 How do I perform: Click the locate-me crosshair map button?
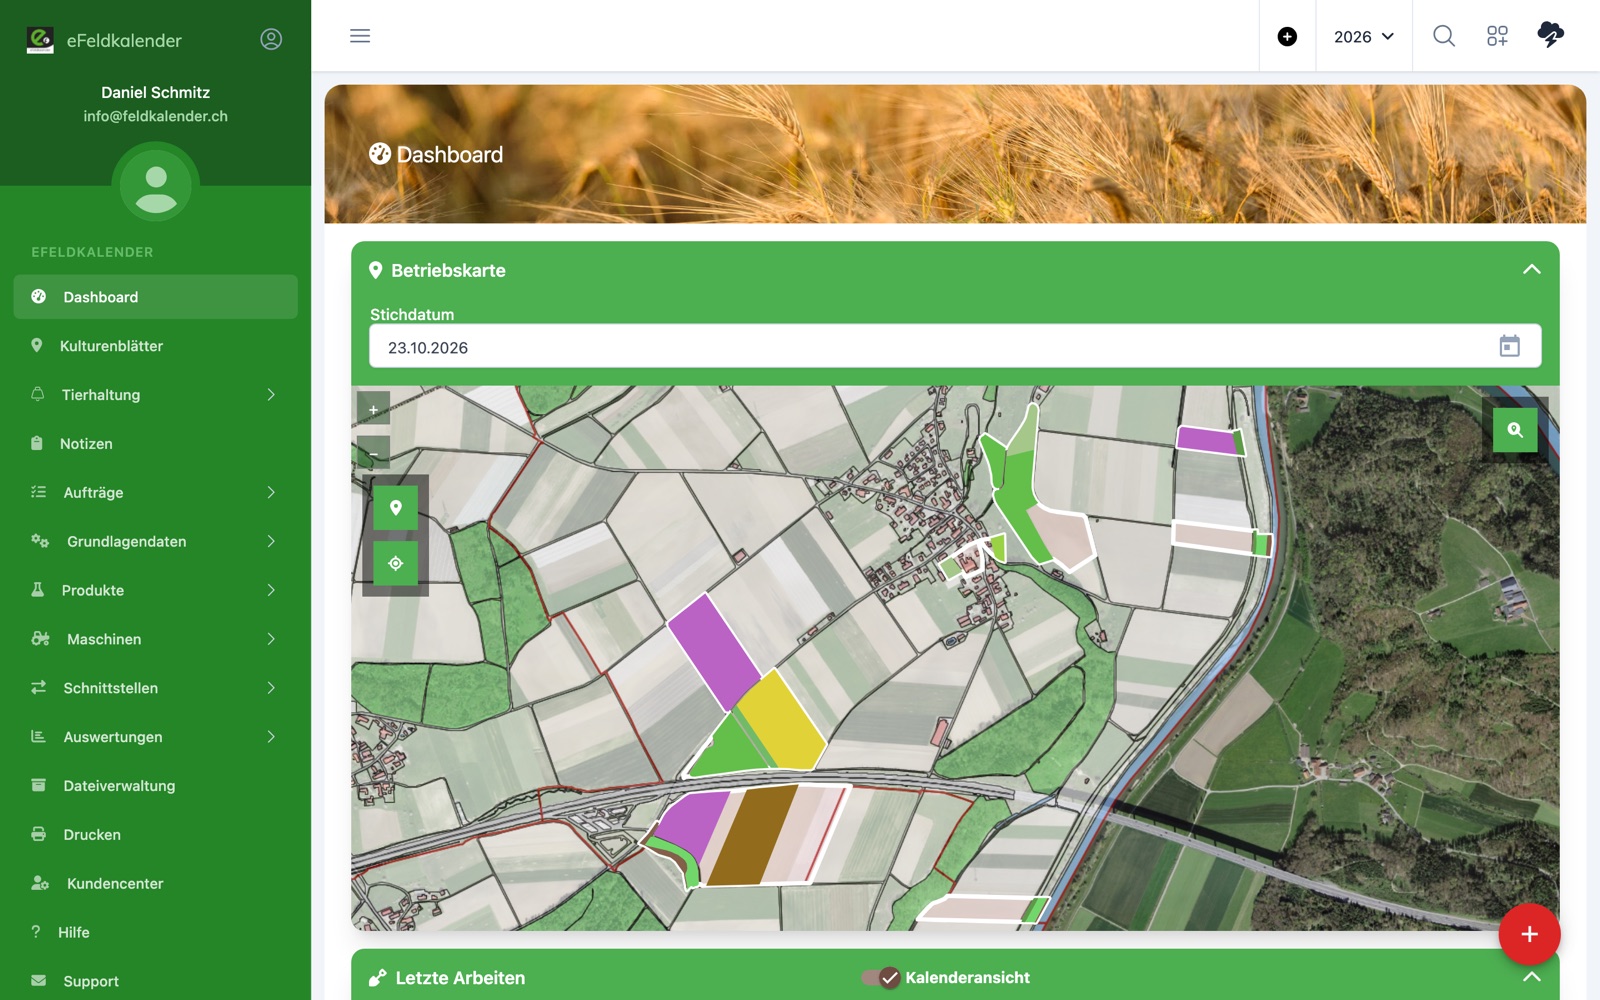pos(395,563)
